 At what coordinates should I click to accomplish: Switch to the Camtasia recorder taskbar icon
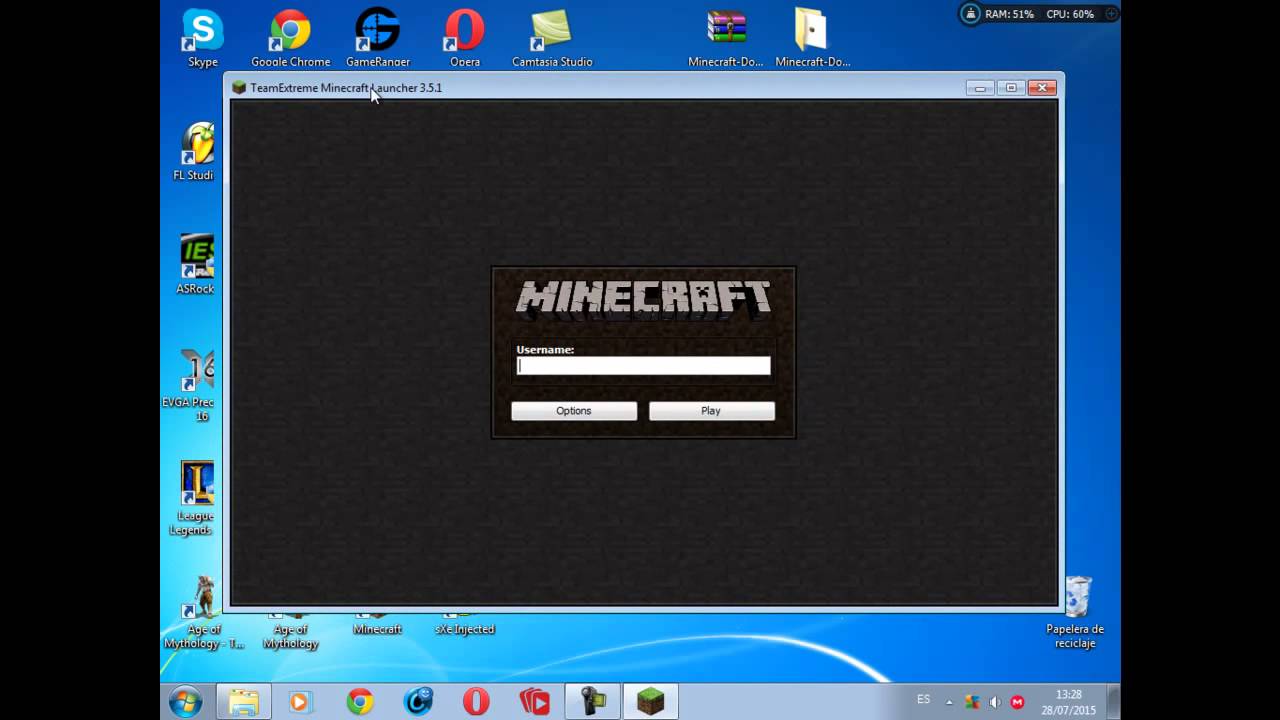593,702
